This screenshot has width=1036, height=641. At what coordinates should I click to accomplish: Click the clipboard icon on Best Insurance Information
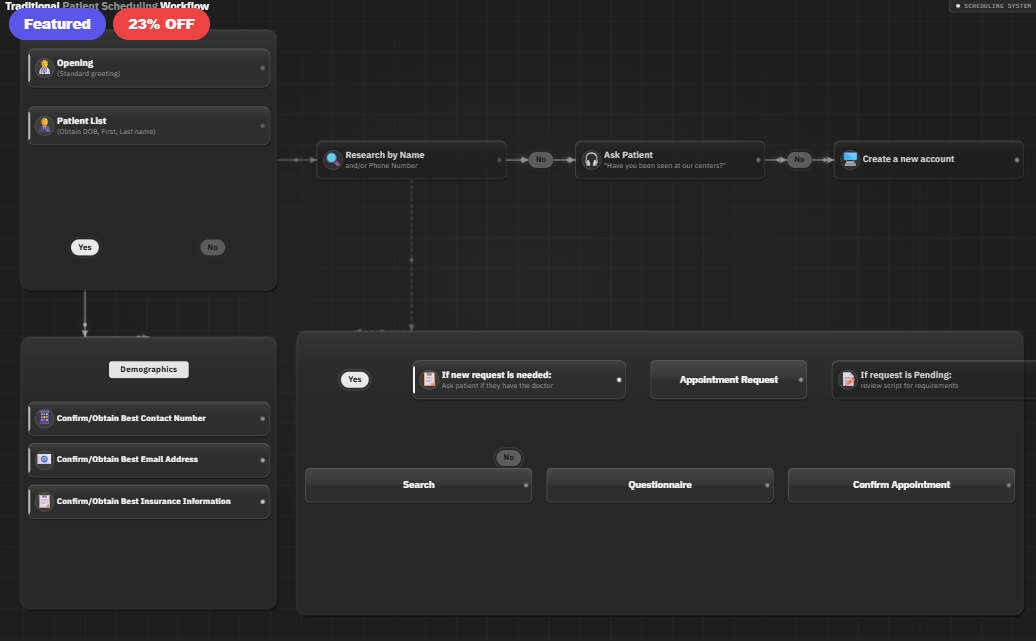click(x=44, y=501)
